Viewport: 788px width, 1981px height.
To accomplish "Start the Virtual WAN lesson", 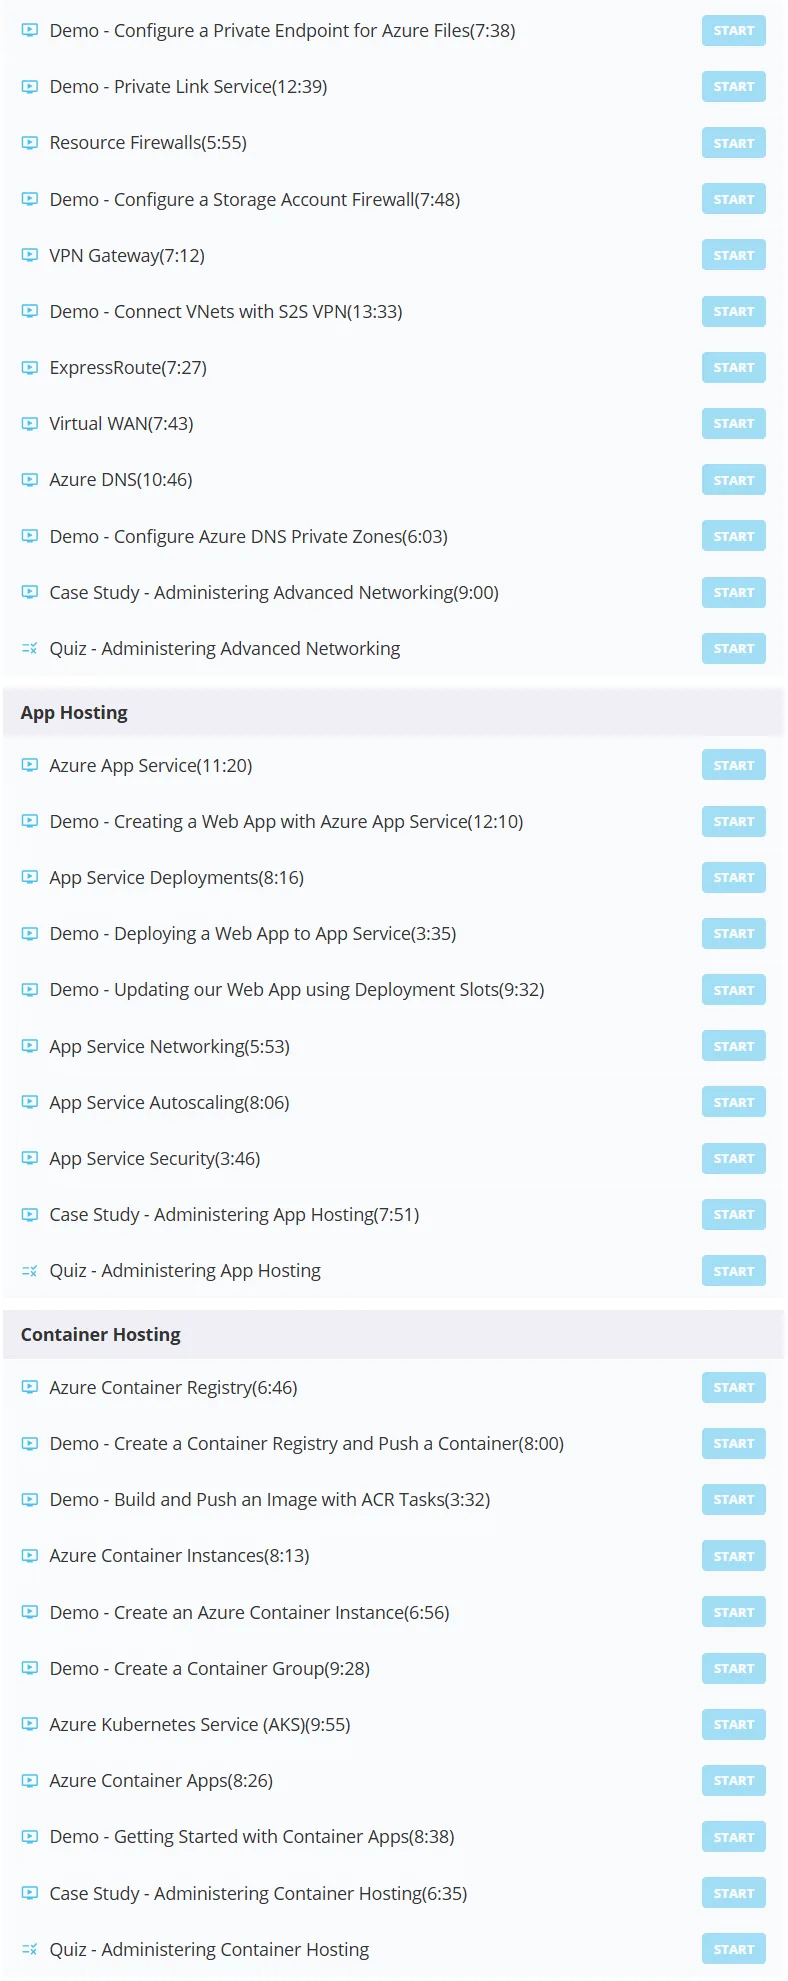I will click(734, 424).
